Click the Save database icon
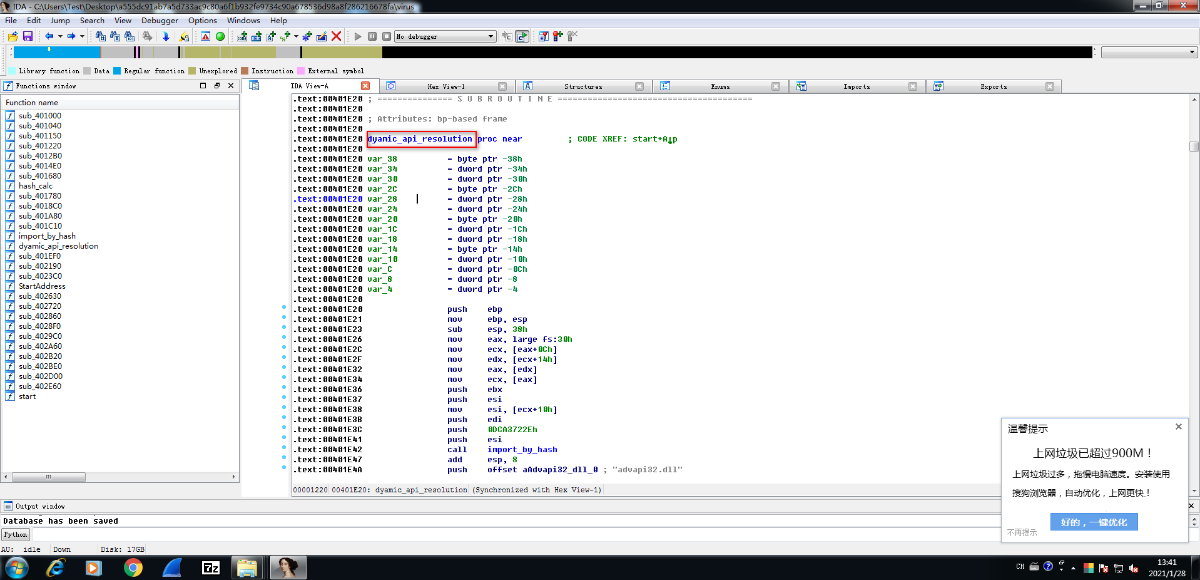 tap(28, 36)
